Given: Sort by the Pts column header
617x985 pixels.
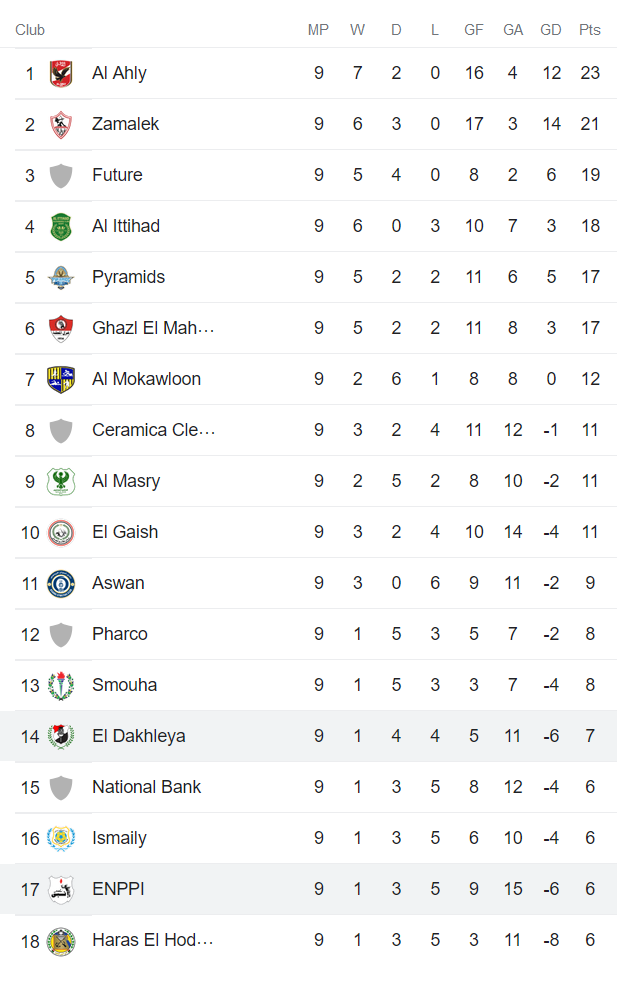Looking at the screenshot, I should (589, 29).
